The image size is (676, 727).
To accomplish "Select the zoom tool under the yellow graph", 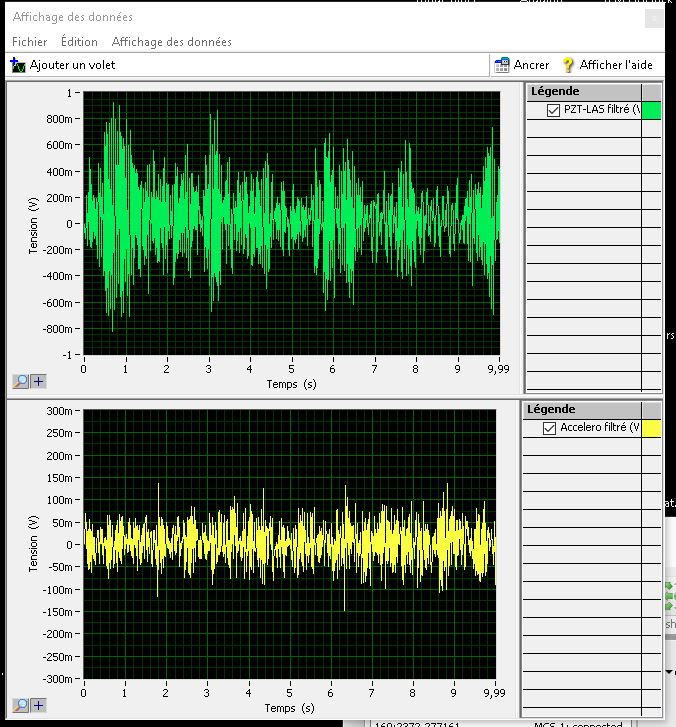I will tap(21, 705).
